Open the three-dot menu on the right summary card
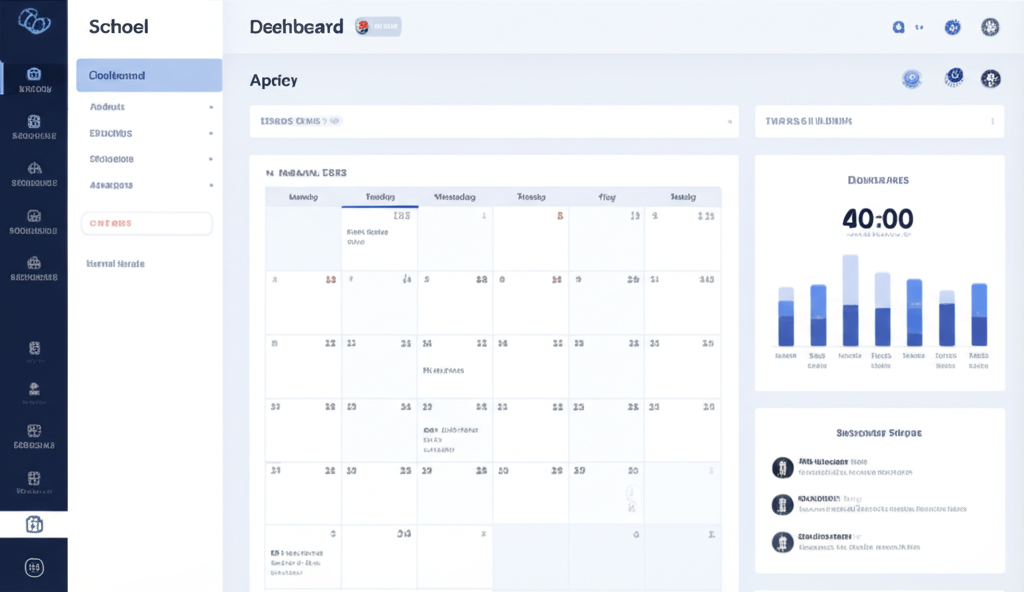The width and height of the screenshot is (1024, 592). coord(992,121)
